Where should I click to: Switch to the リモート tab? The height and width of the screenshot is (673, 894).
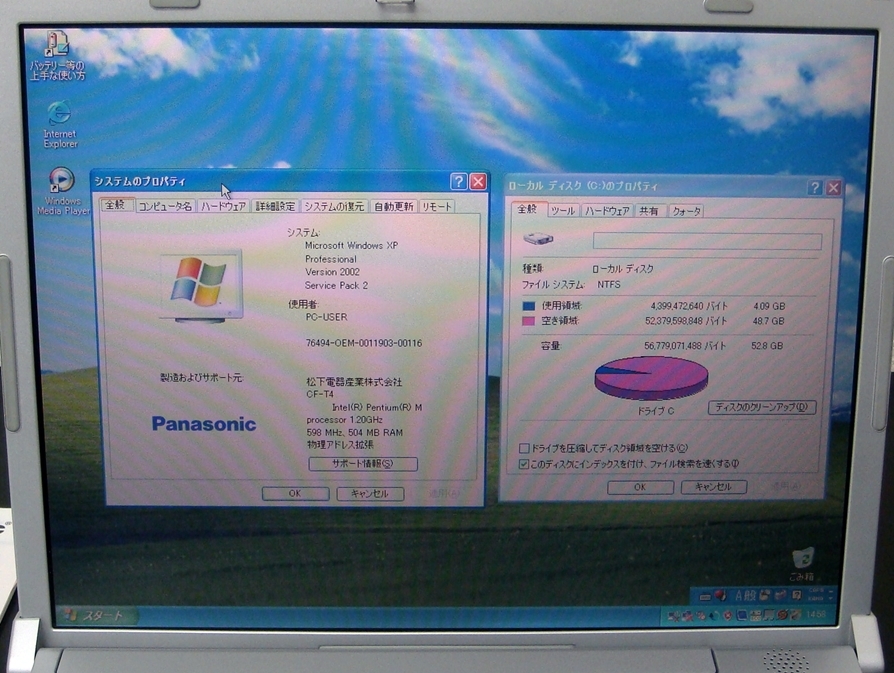tap(437, 206)
